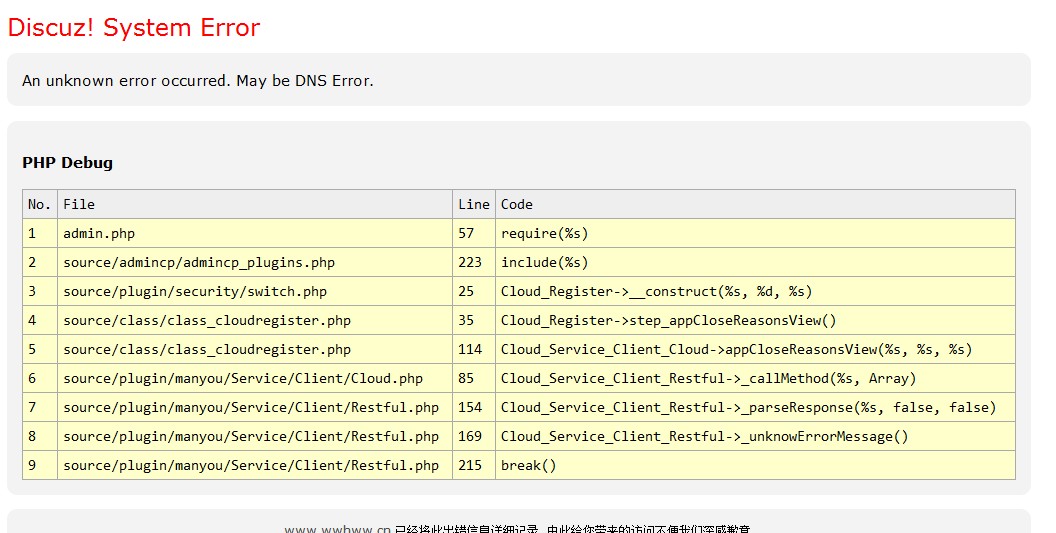Select class_cloudregister.php cell in row 4
Viewport: 1056px width, 533px height.
click(255, 320)
